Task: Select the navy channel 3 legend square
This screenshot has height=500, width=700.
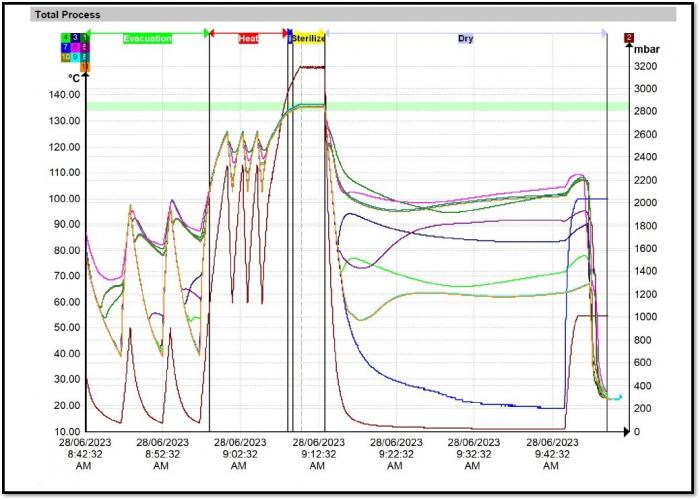Action: click(75, 38)
